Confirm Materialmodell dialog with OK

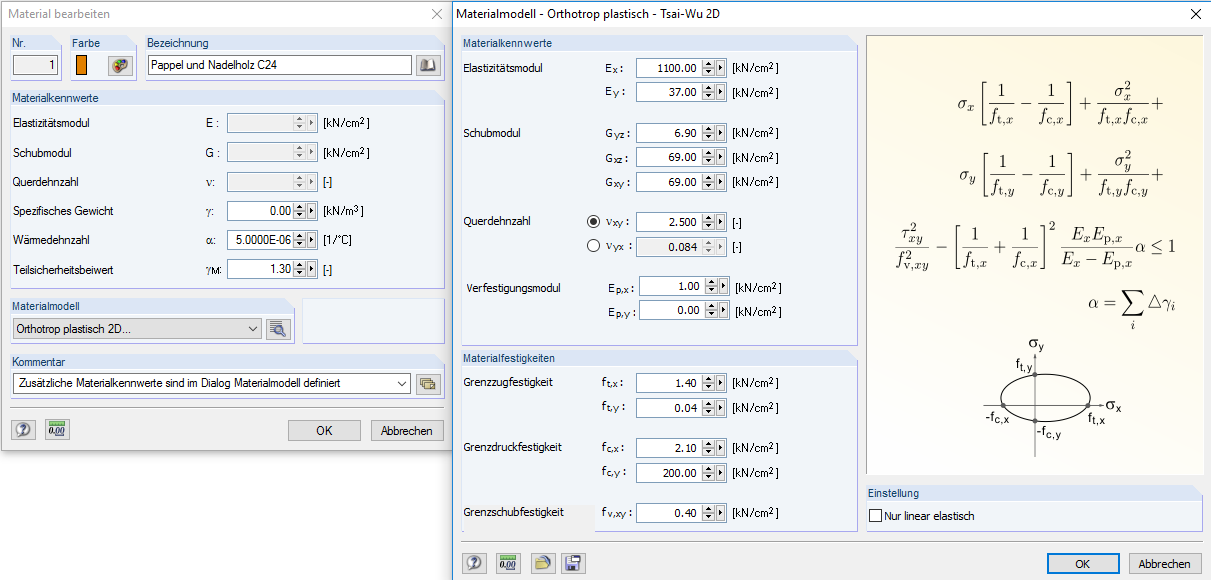click(1083, 563)
